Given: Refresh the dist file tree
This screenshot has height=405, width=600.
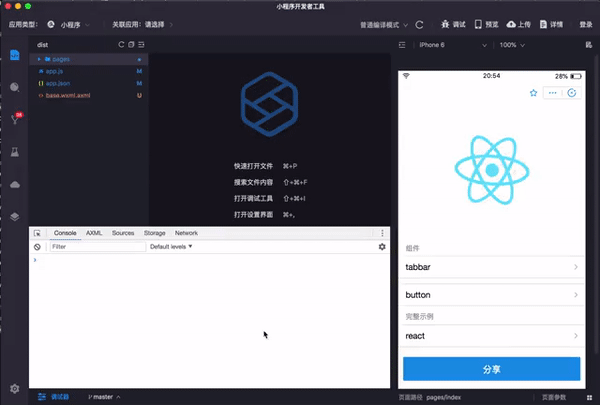Looking at the screenshot, I should [121, 44].
